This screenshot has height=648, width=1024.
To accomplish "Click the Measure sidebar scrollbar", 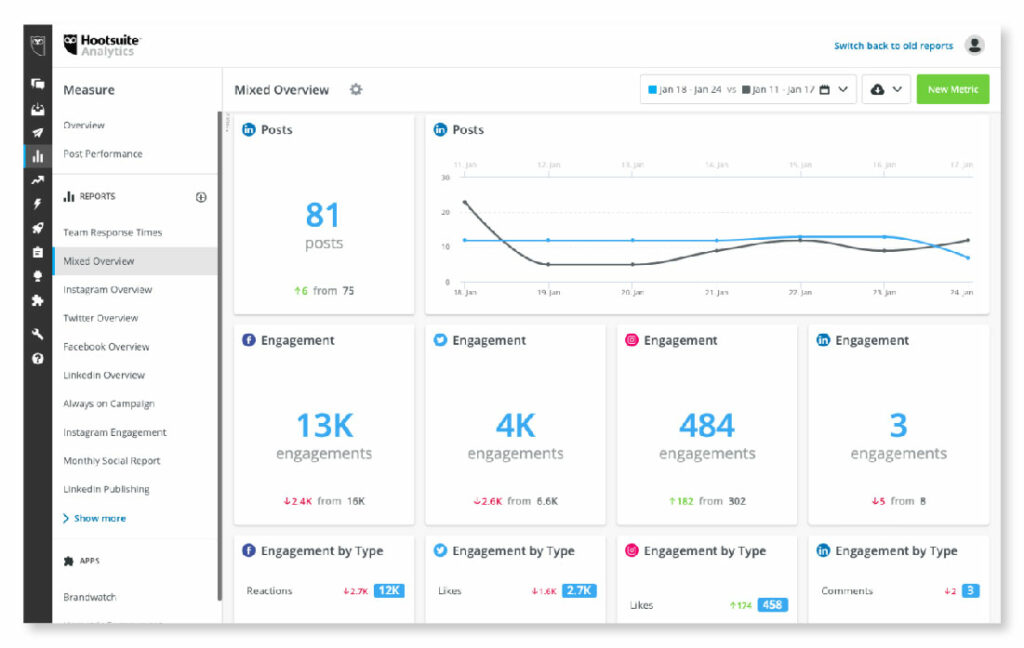I will (x=220, y=356).
